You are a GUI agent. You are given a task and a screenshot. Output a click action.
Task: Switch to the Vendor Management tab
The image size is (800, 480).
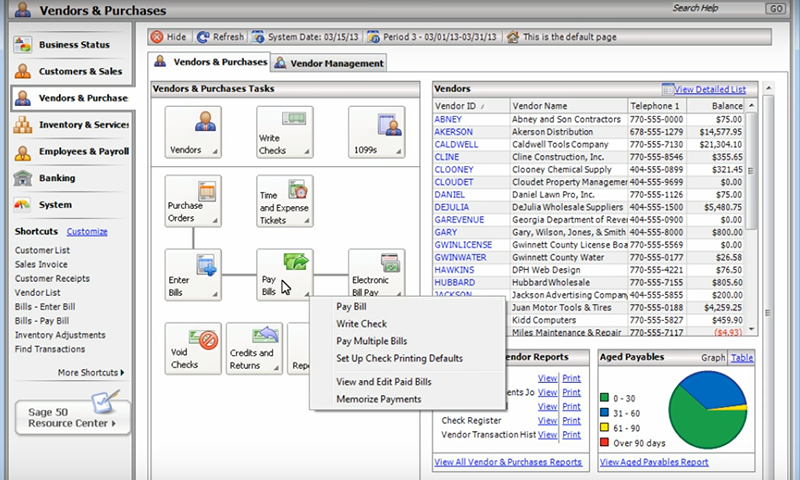click(x=328, y=63)
